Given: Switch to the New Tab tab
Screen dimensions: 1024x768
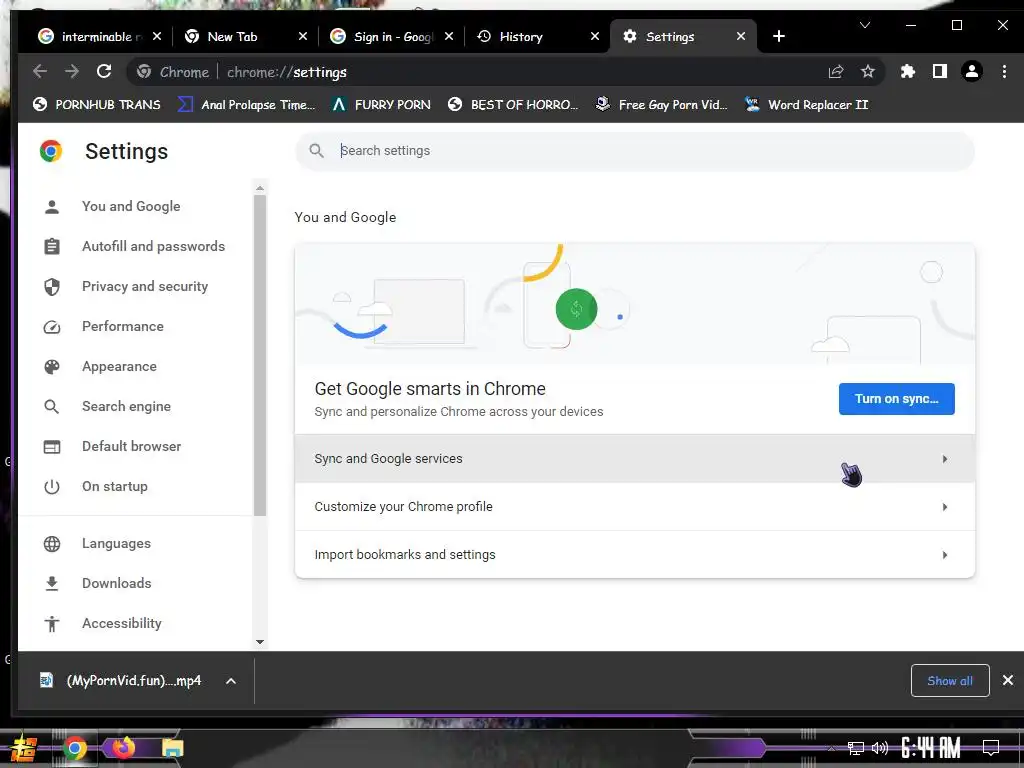Looking at the screenshot, I should 246,37.
